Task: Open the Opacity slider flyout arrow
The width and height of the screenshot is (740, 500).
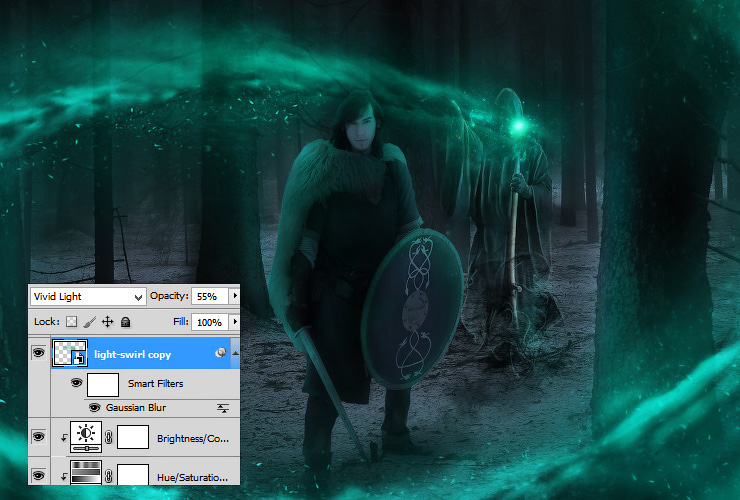Action: [x=235, y=296]
